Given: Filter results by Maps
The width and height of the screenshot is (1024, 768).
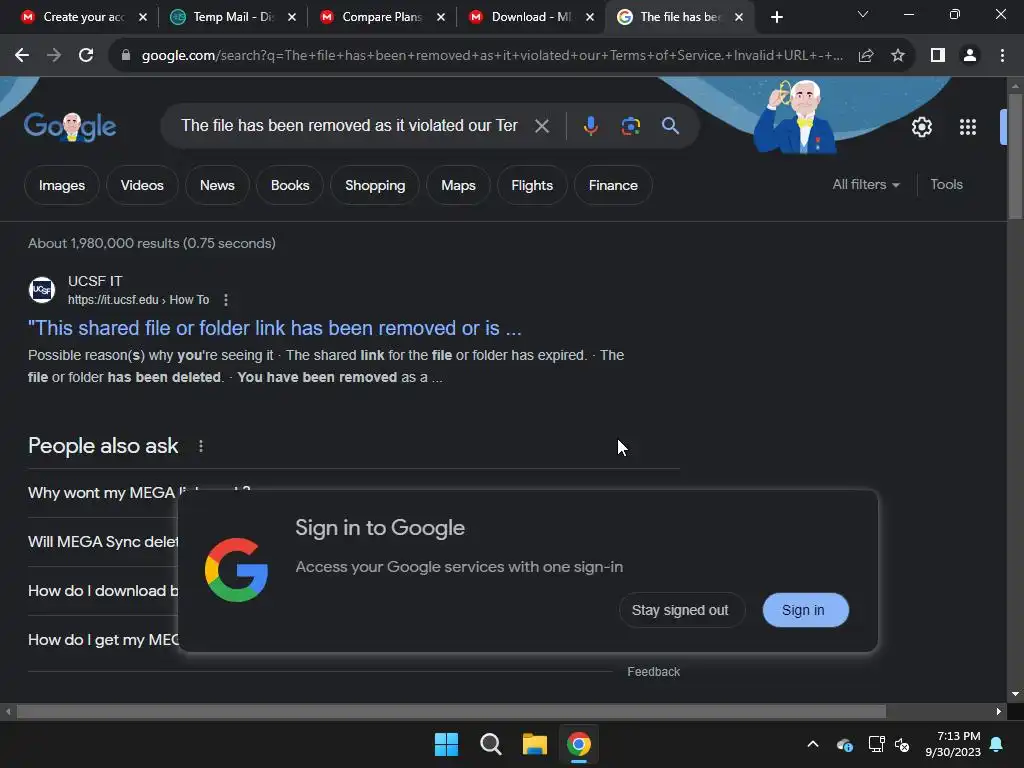Looking at the screenshot, I should click(458, 185).
